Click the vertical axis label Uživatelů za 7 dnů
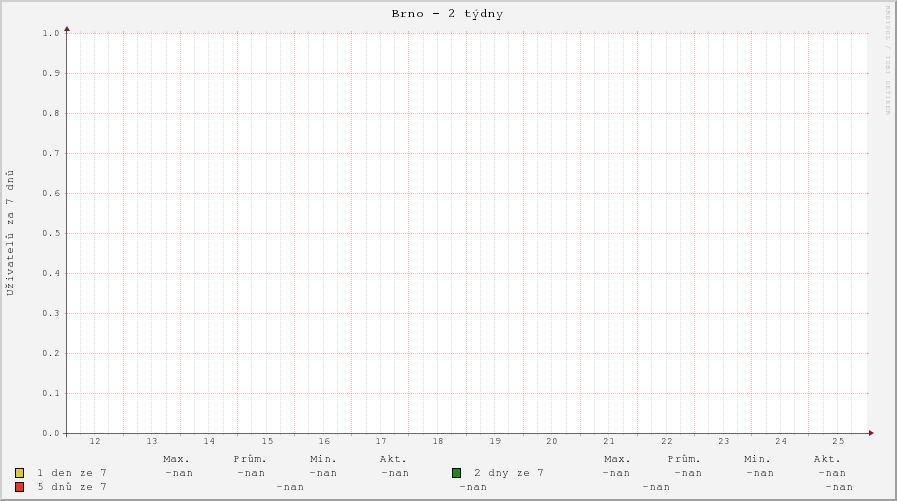897x501 pixels. (11, 234)
